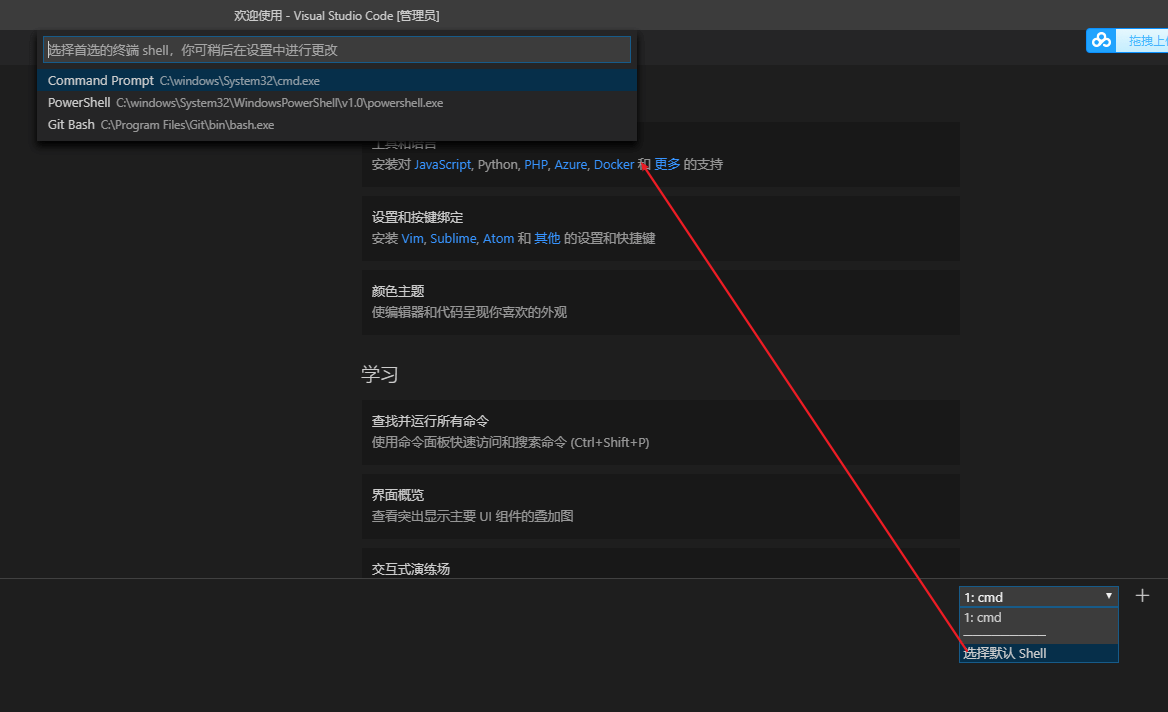Pick Git Bash as terminal shell
Screen dimensions: 1168x712
(x=337, y=124)
